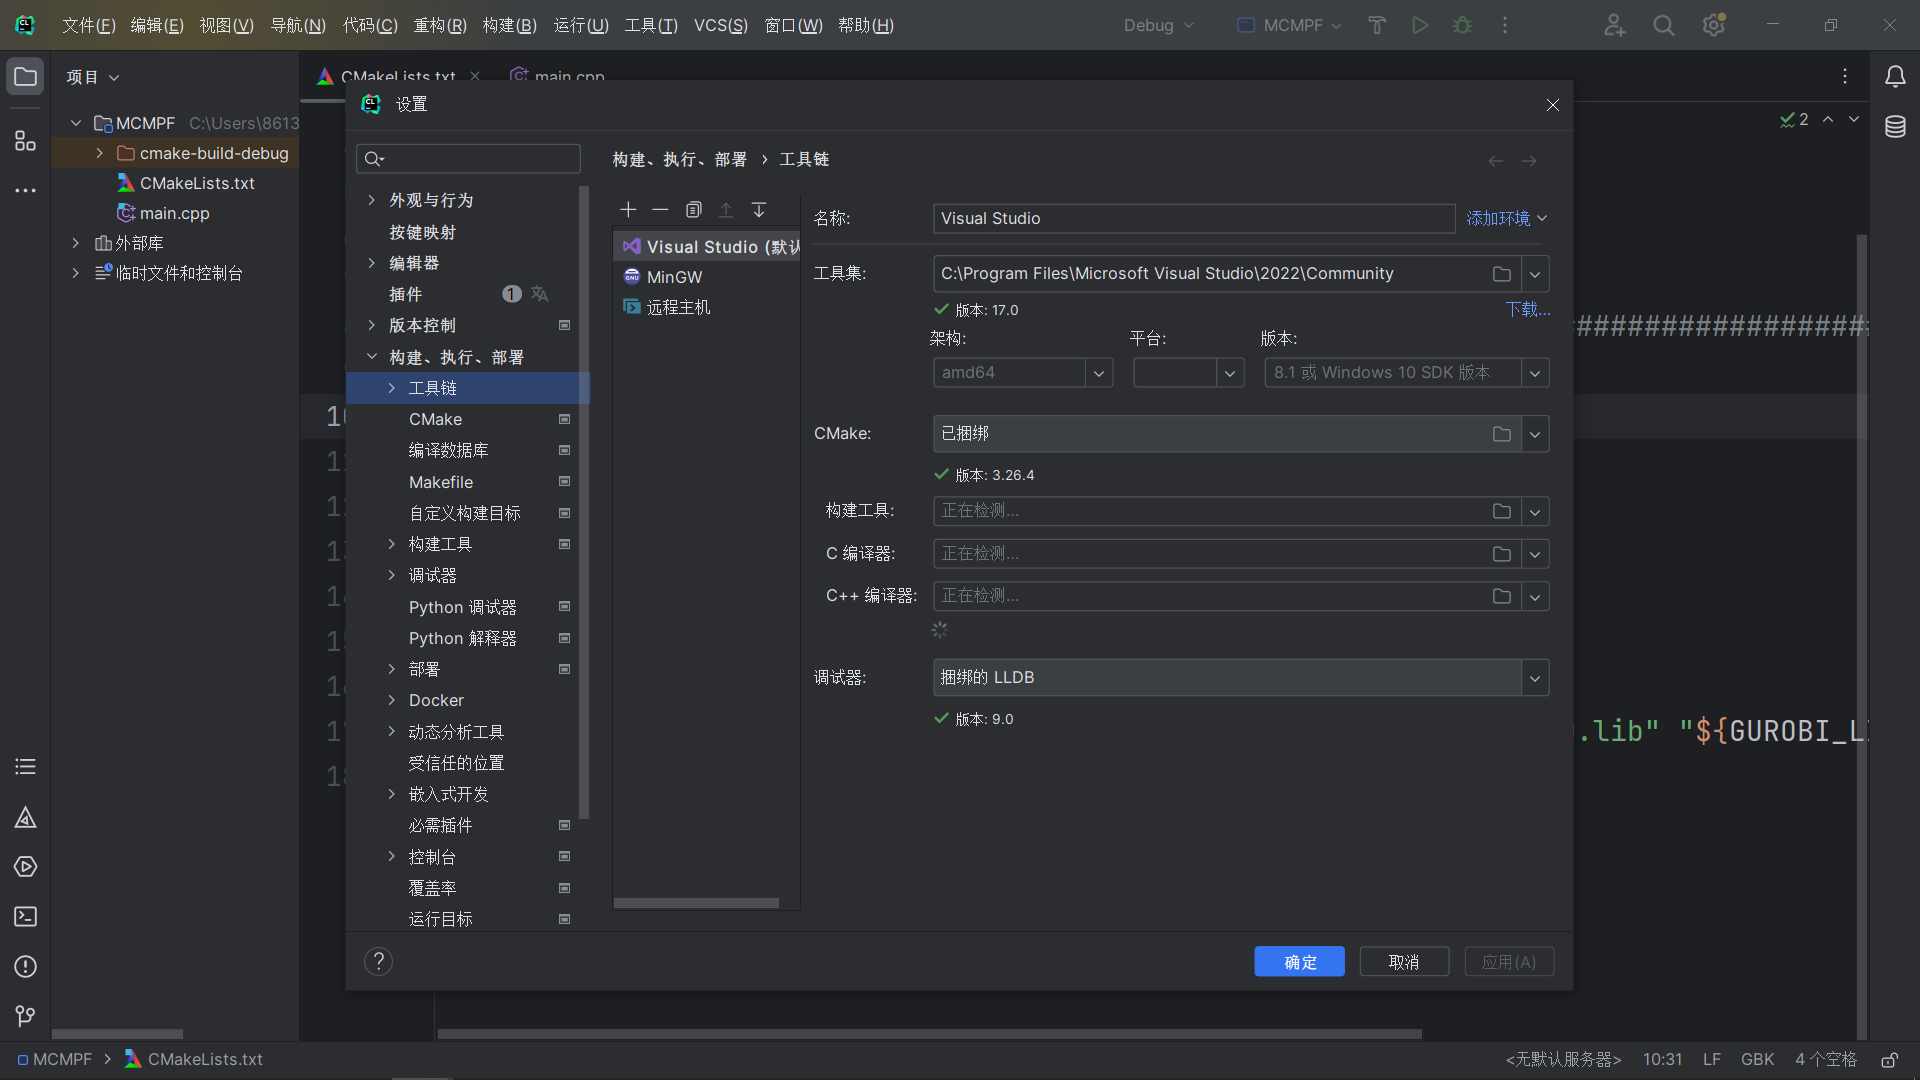Expand the 外观与行为 settings section

point(371,201)
